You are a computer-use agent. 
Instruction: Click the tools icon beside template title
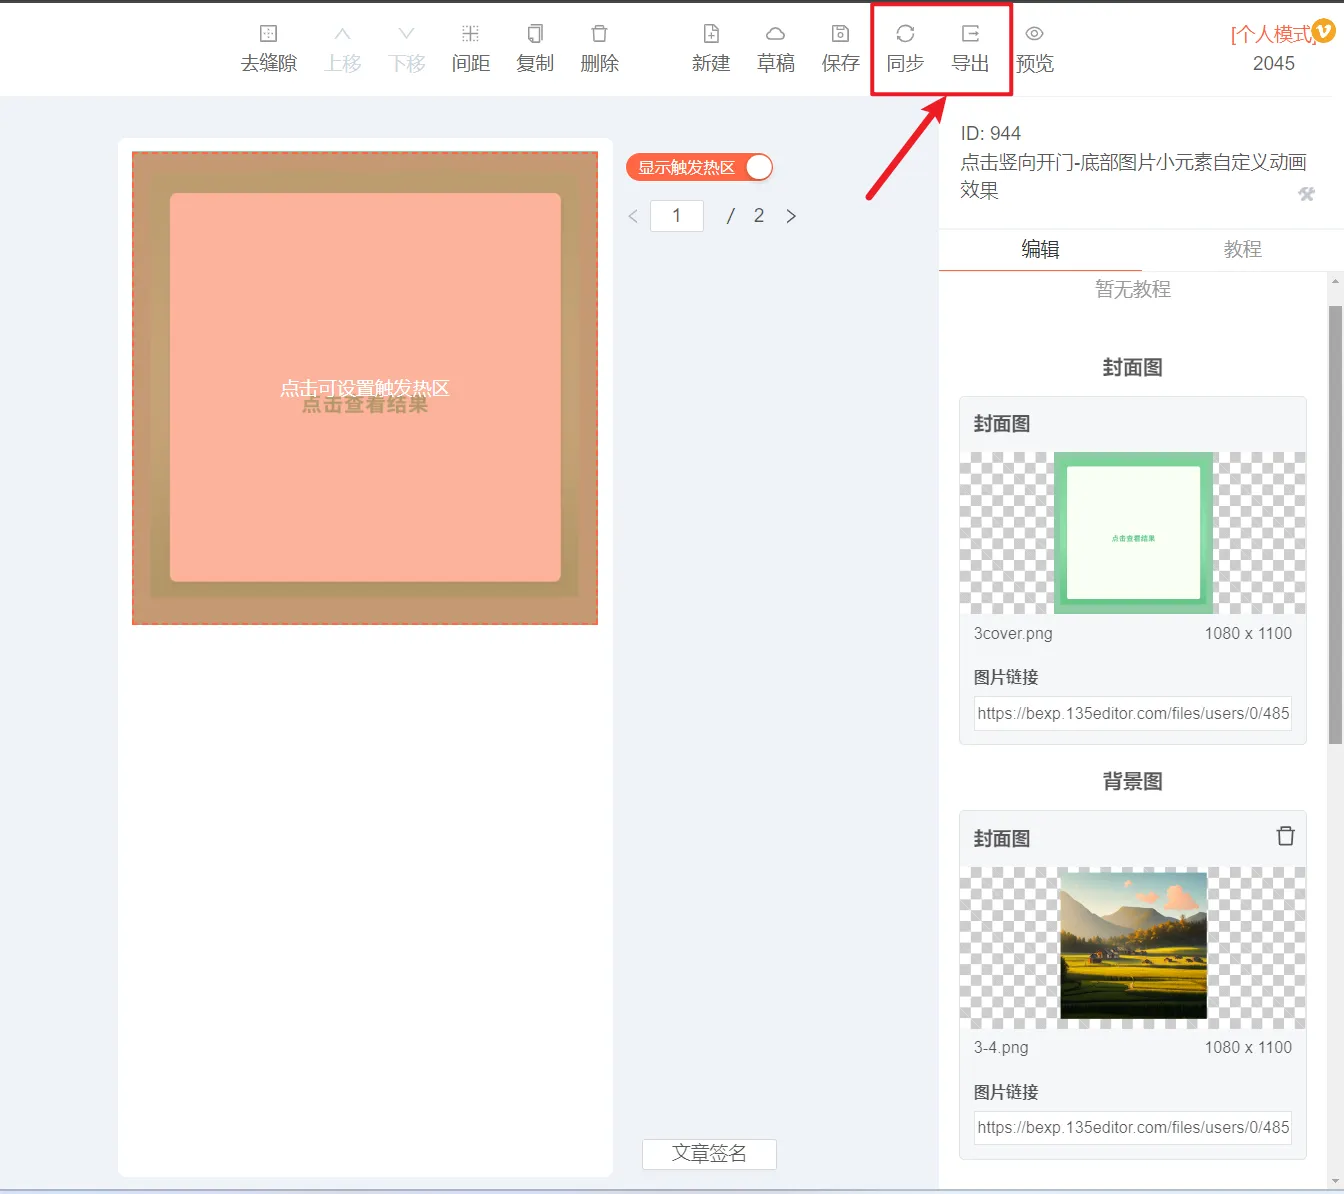[x=1306, y=194]
